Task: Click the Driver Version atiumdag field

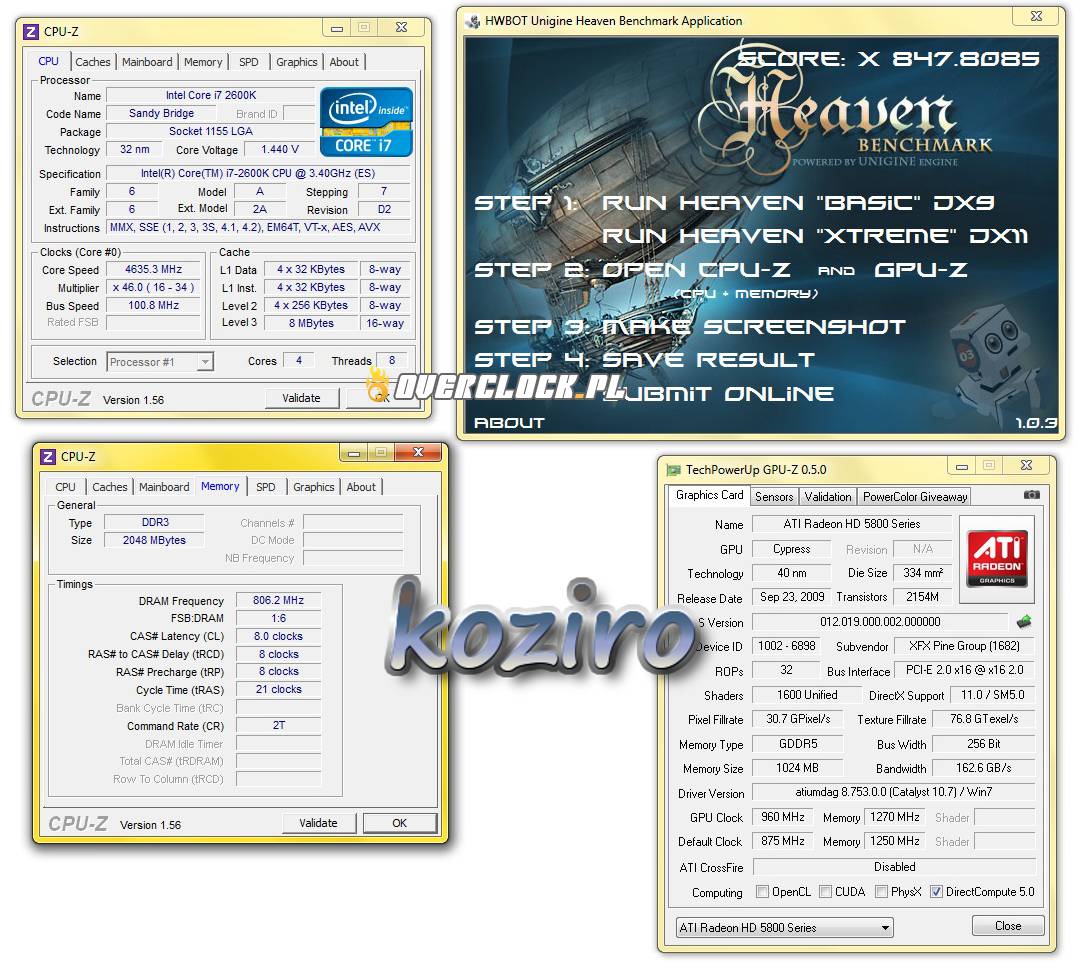Action: pyautogui.click(x=893, y=792)
